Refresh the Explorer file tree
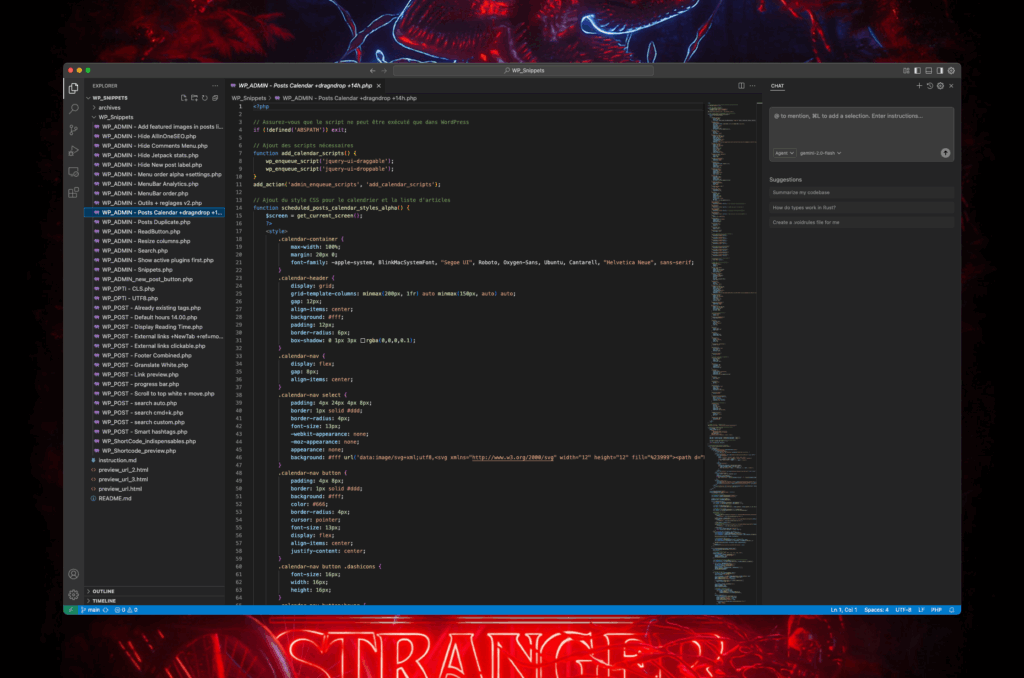 [x=204, y=98]
